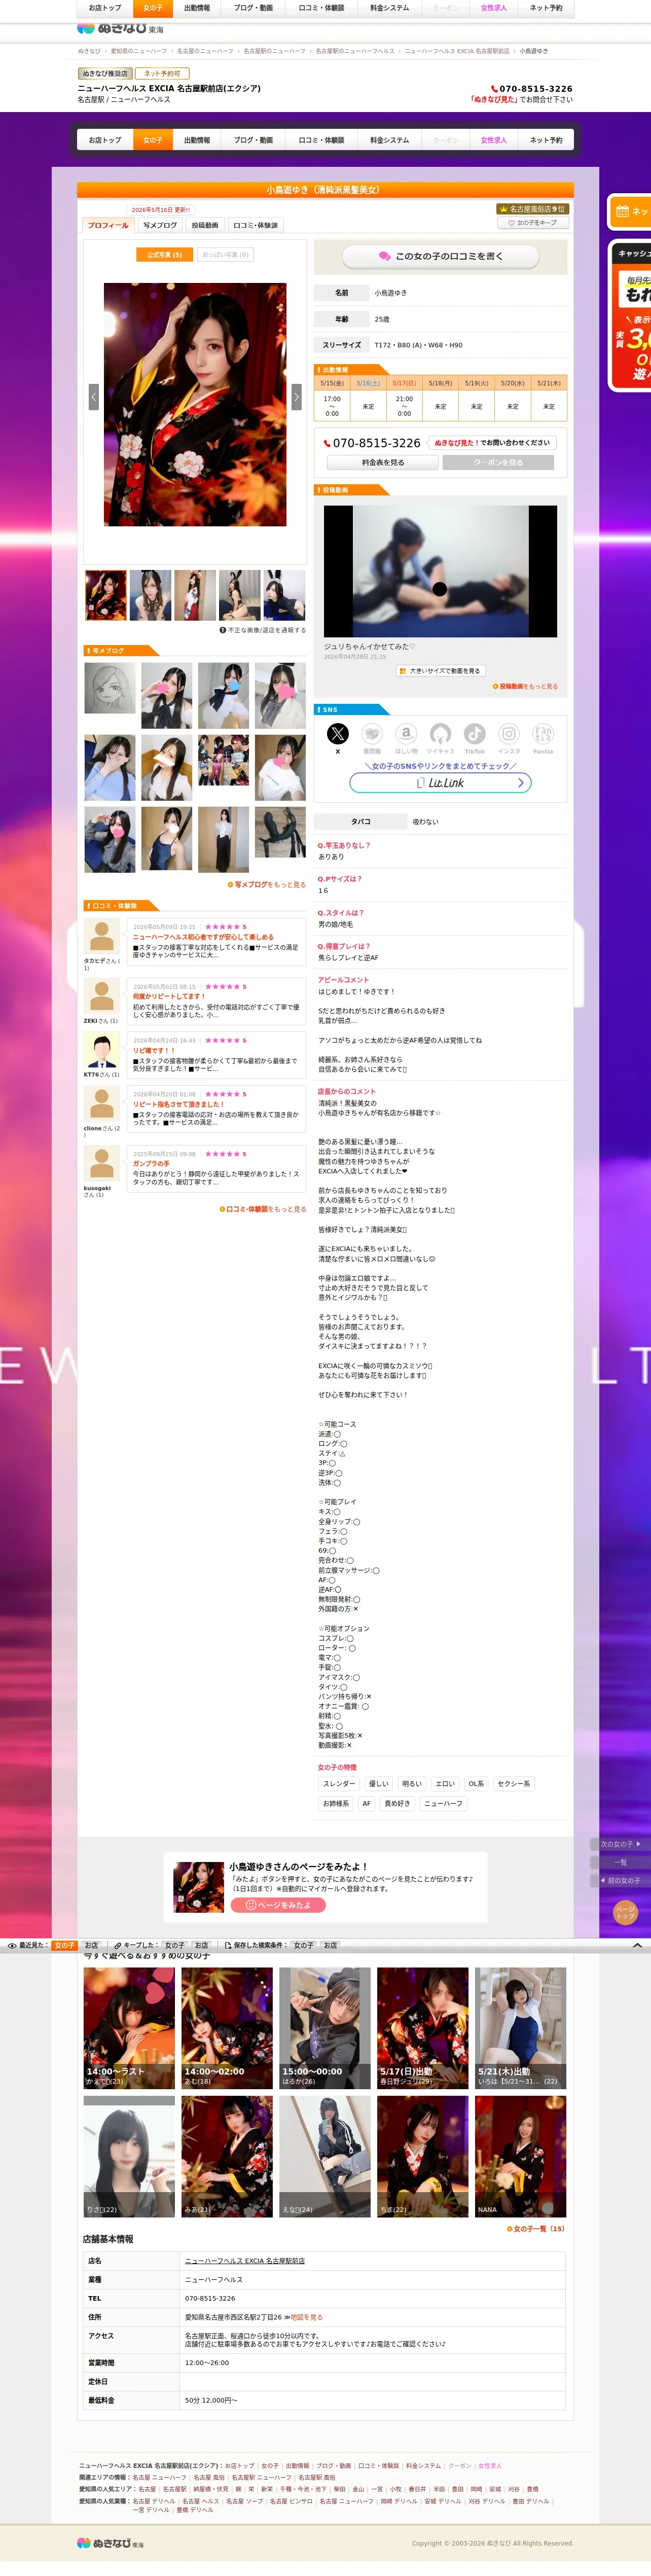651x2576 pixels.
Task: Collapse the bottom bar with the chevron
Action: click(637, 1946)
